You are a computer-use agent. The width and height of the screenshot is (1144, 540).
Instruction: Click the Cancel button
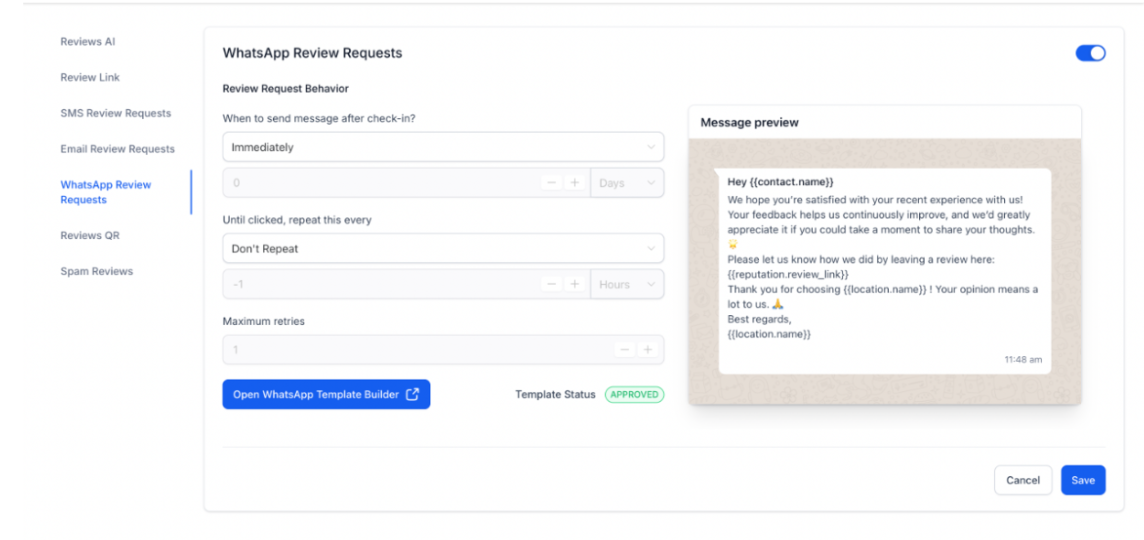[x=1022, y=480]
